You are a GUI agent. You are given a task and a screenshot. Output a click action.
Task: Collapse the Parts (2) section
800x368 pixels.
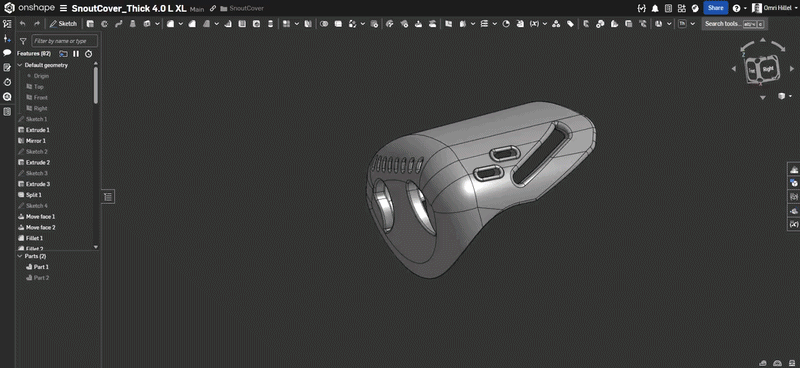pyautogui.click(x=20, y=256)
